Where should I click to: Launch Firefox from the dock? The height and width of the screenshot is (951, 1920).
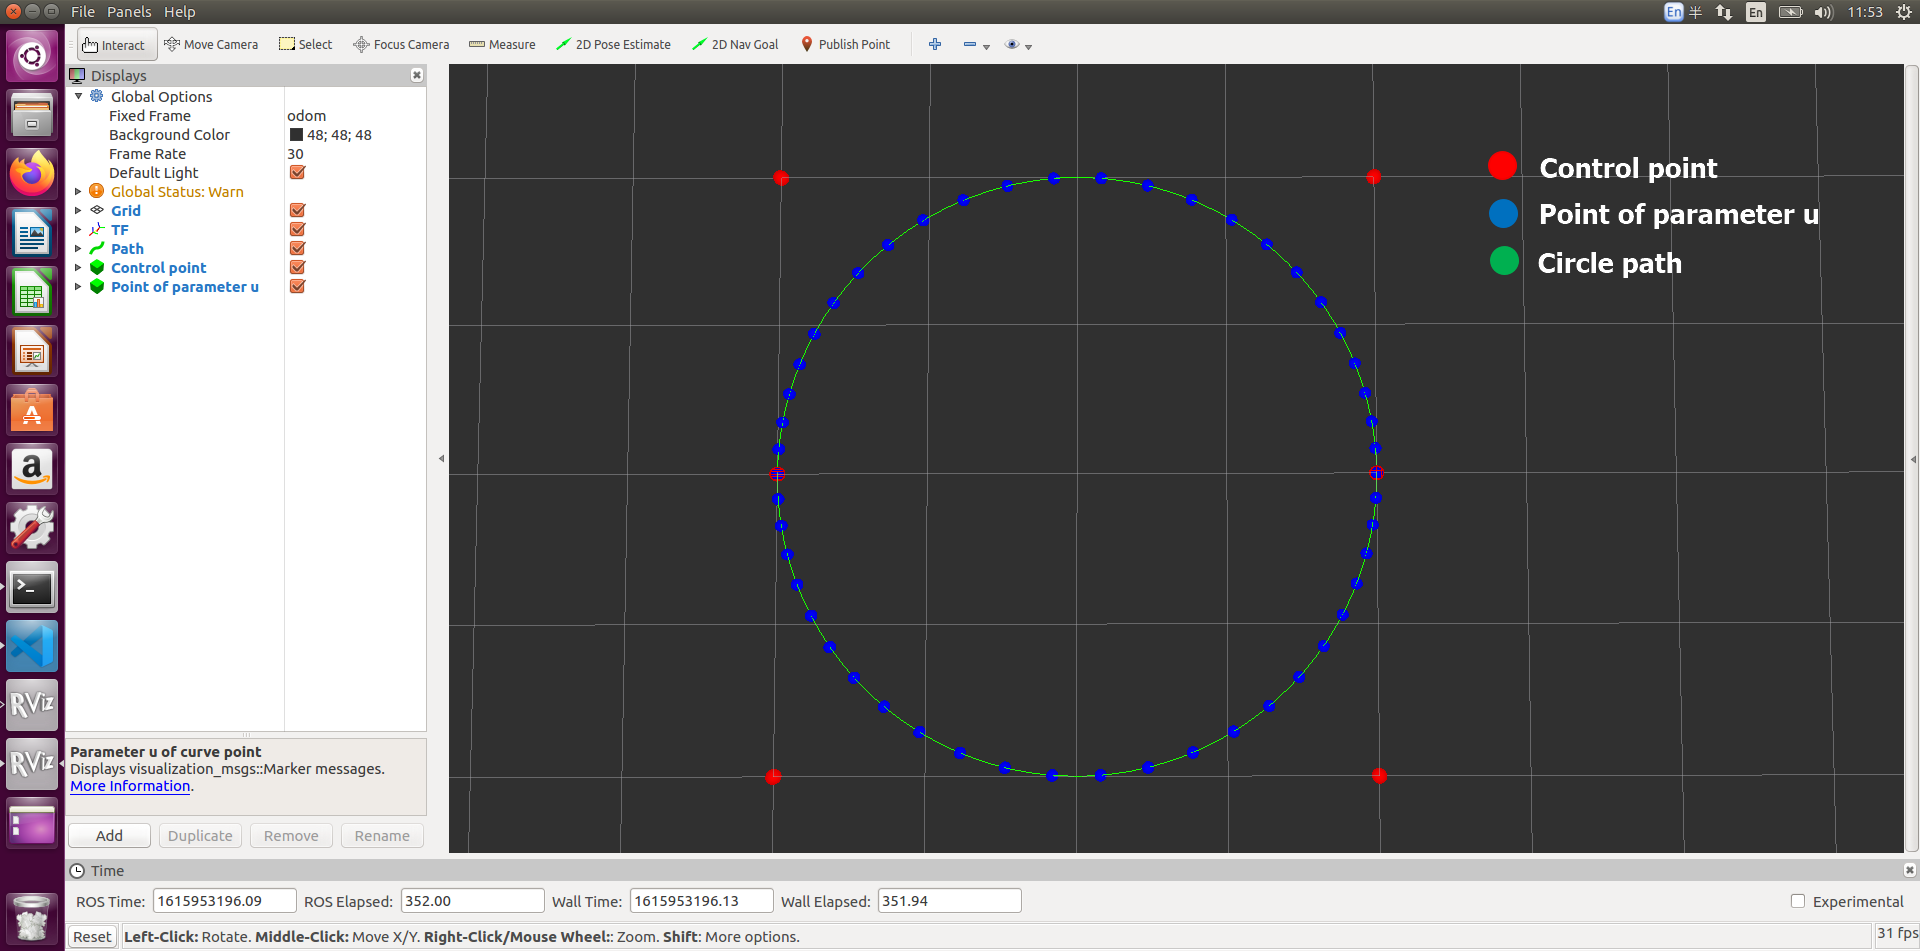(x=32, y=174)
